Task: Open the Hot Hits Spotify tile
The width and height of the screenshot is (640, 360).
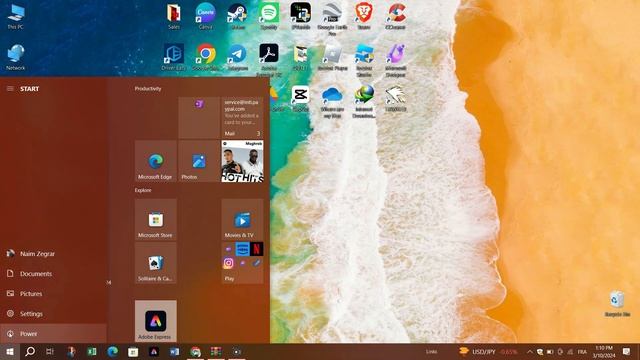Action: pos(242,161)
